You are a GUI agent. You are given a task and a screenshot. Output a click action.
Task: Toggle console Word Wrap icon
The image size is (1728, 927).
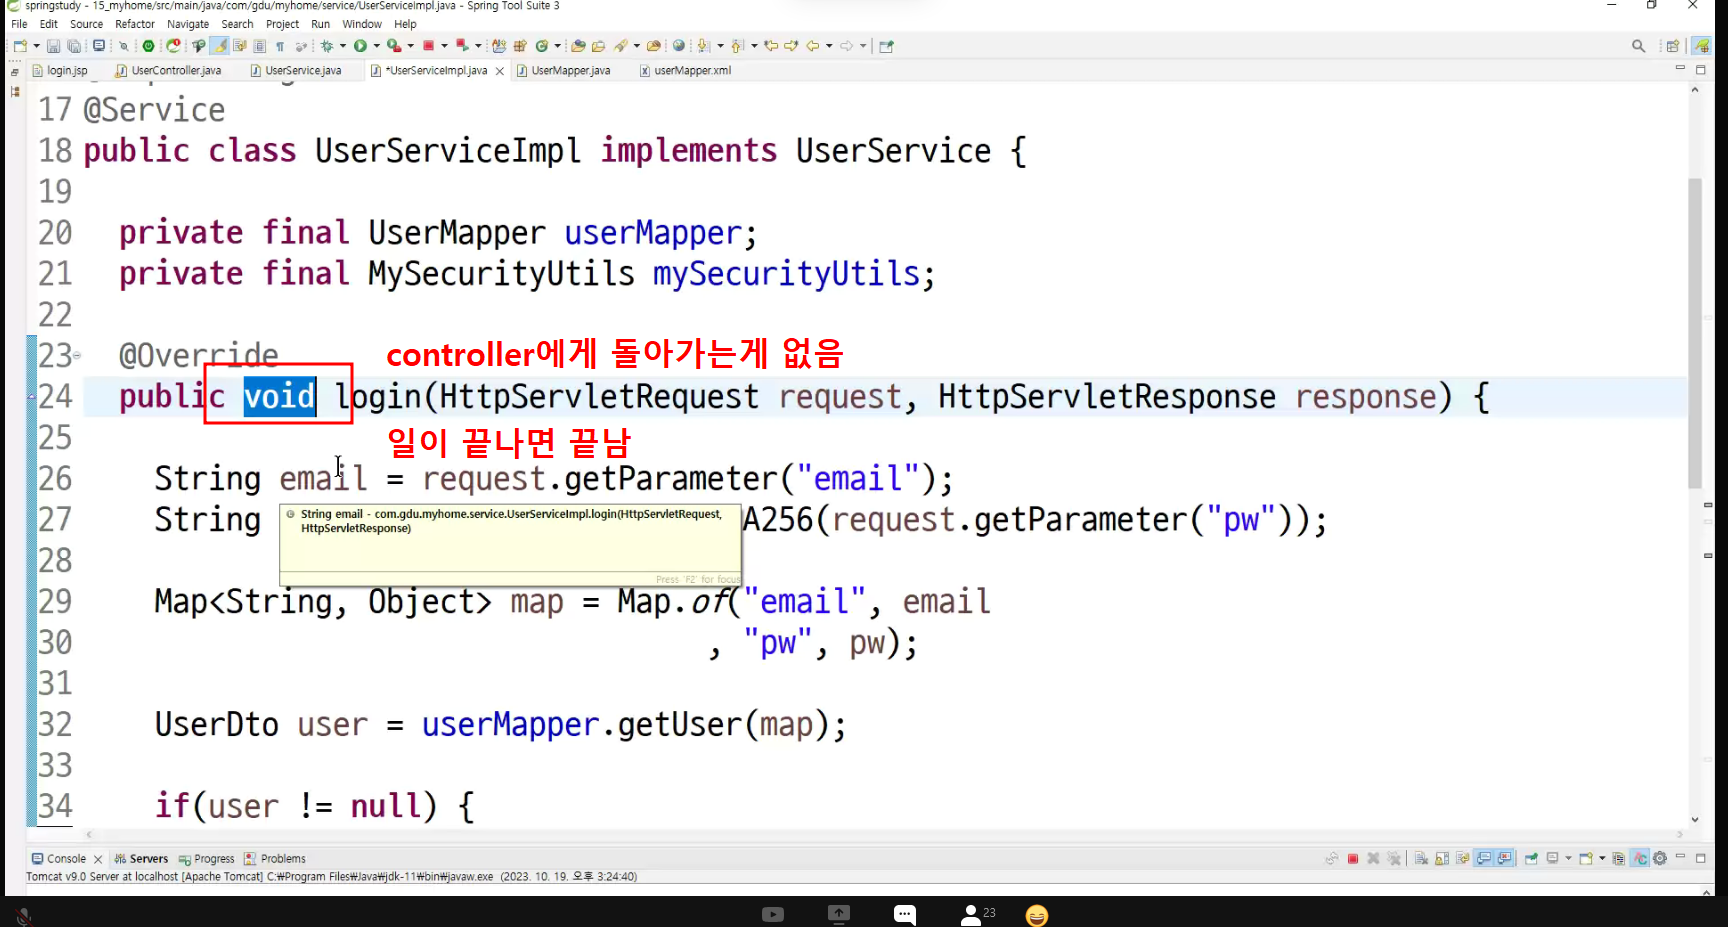pos(1463,858)
